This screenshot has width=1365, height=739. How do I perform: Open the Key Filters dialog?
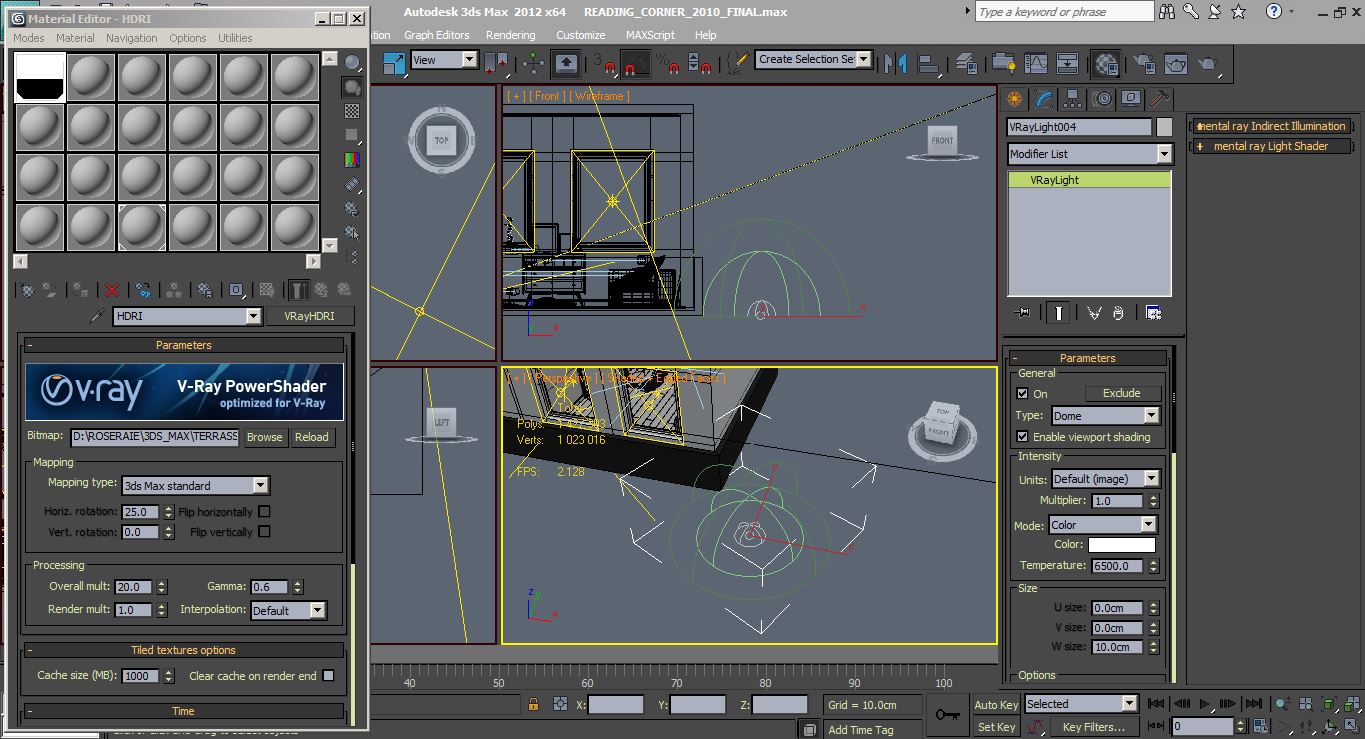pyautogui.click(x=1093, y=727)
